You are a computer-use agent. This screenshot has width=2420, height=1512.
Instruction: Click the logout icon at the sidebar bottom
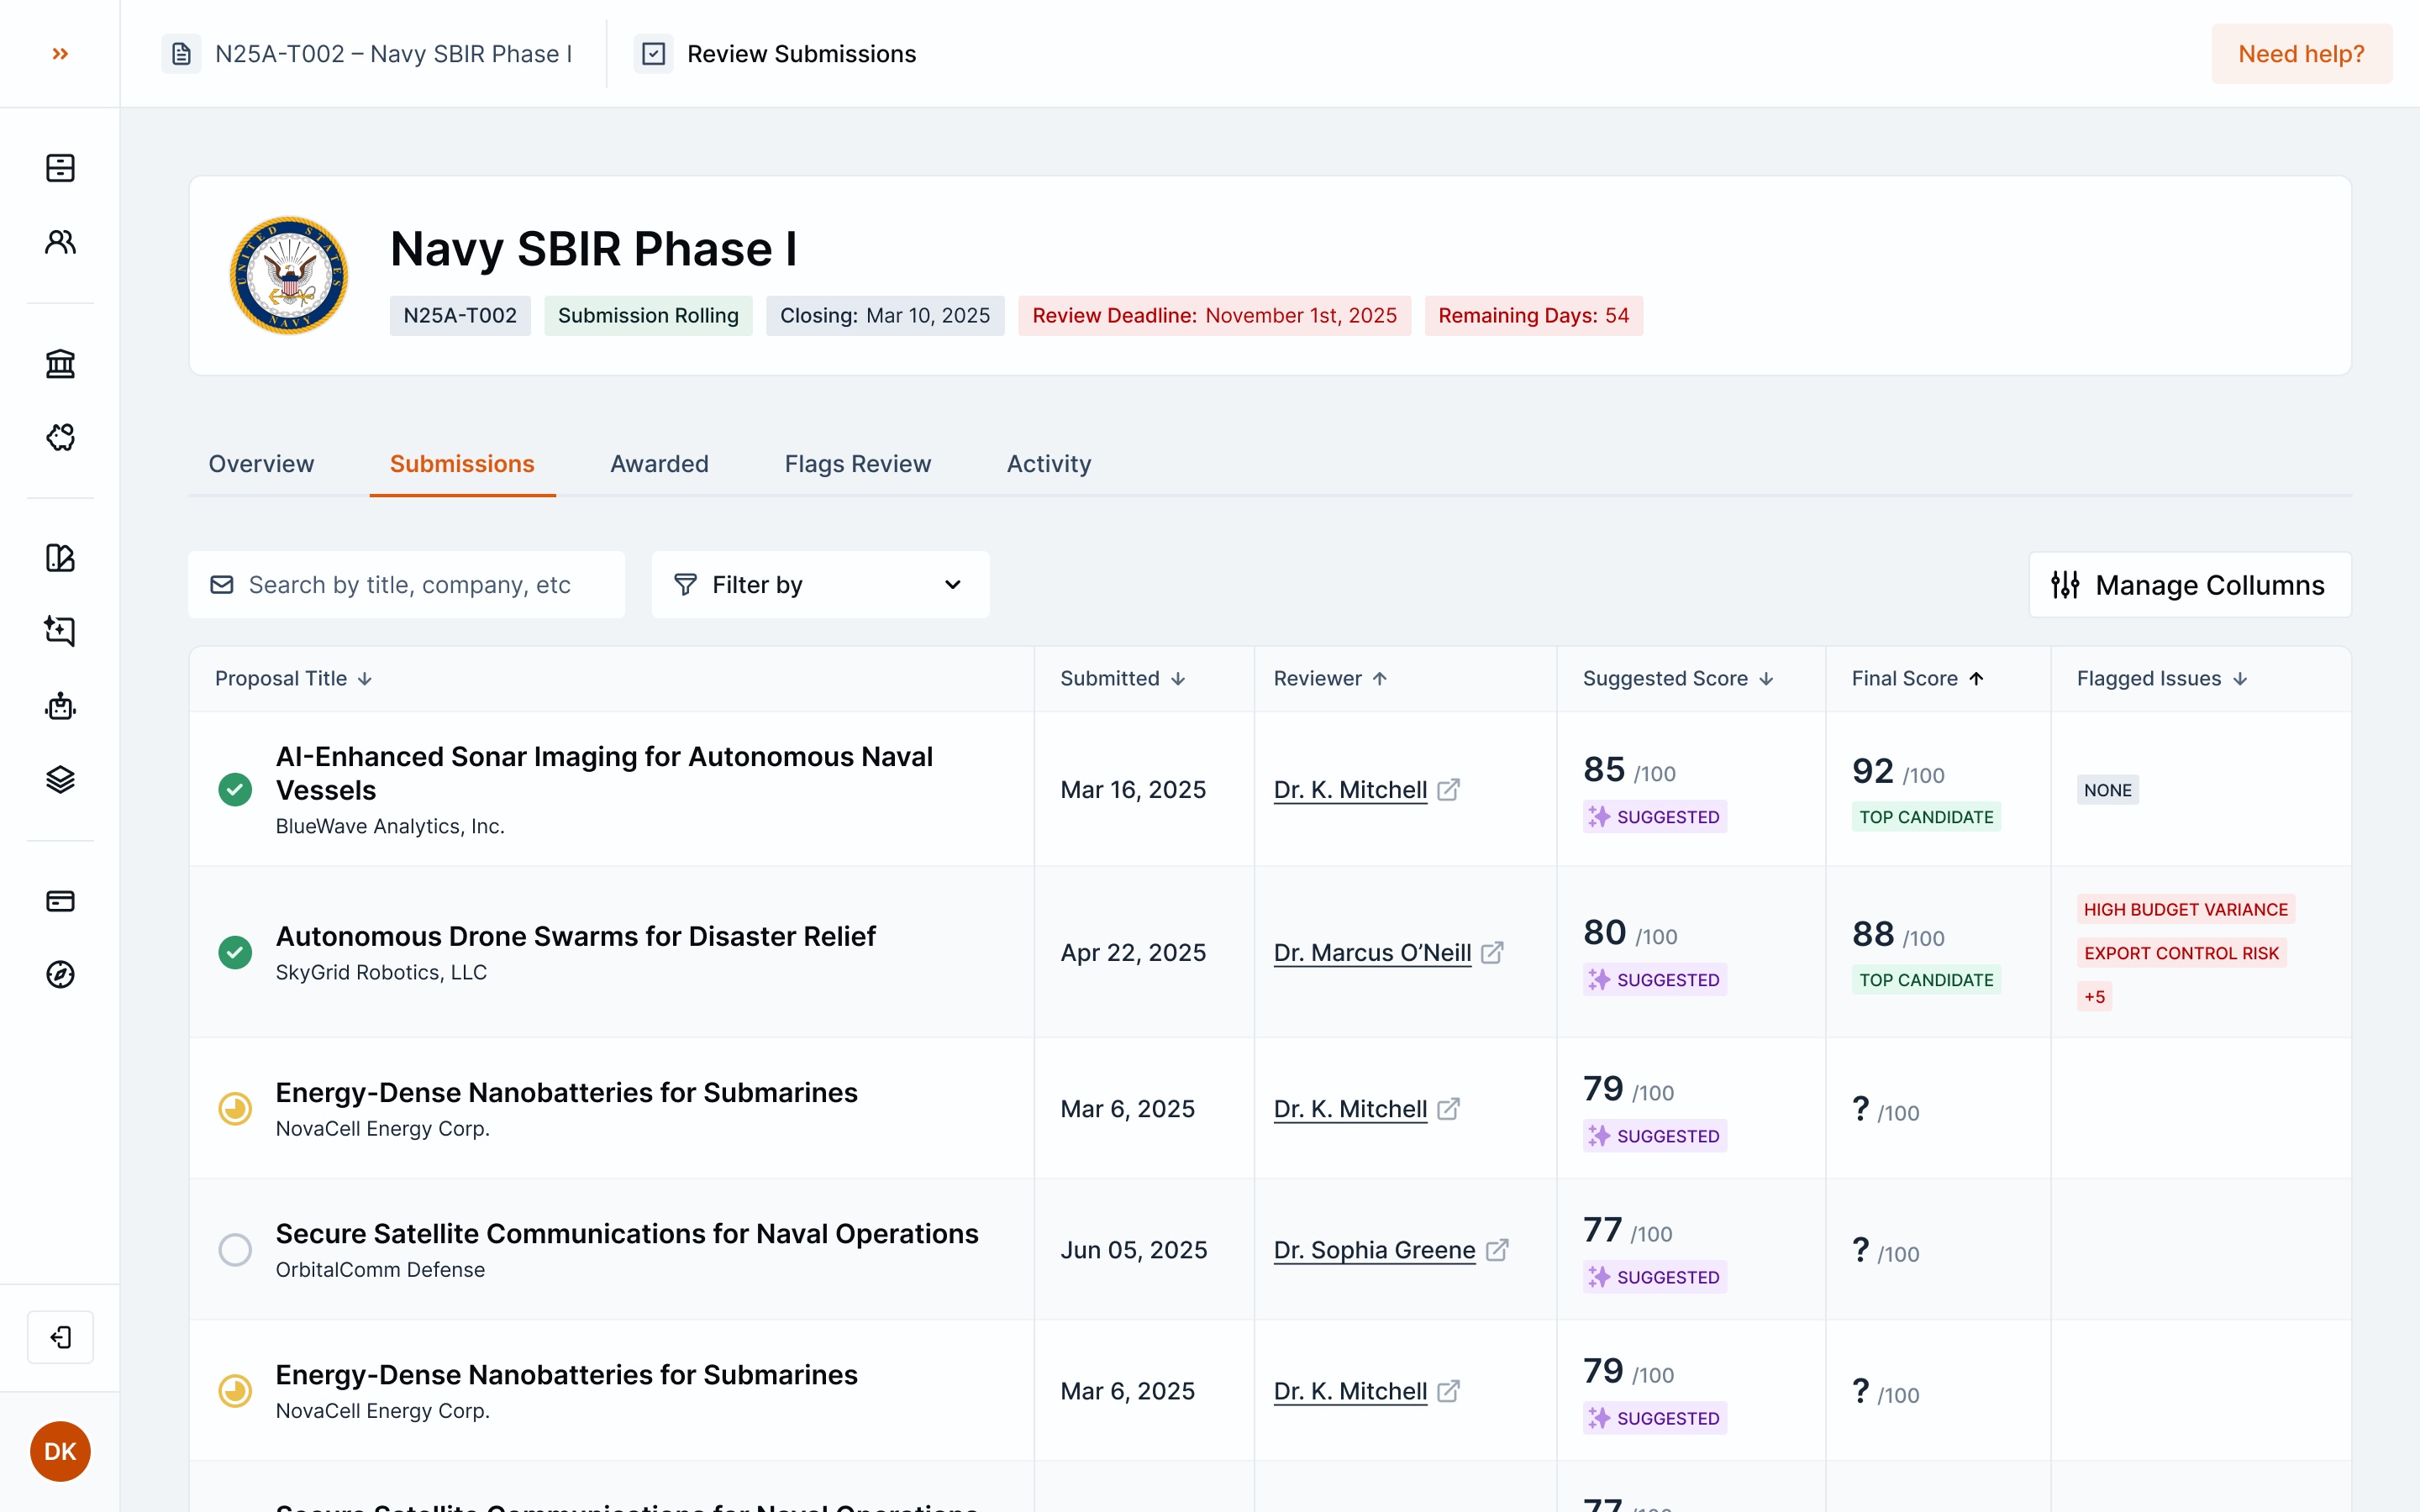pyautogui.click(x=60, y=1336)
